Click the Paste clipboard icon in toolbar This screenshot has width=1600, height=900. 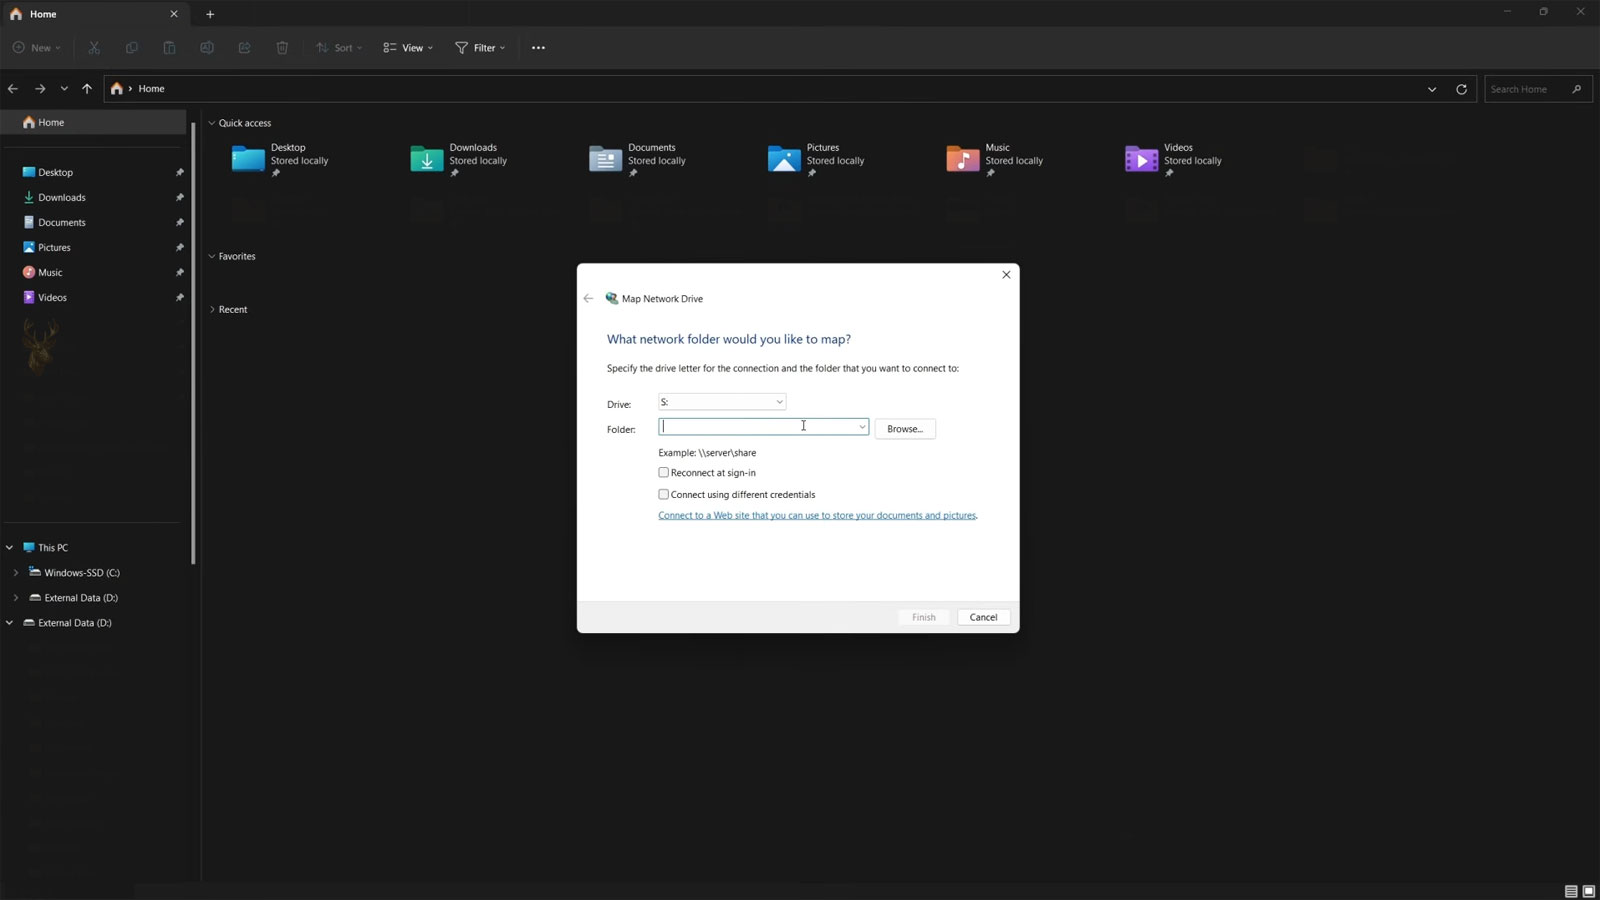[169, 48]
